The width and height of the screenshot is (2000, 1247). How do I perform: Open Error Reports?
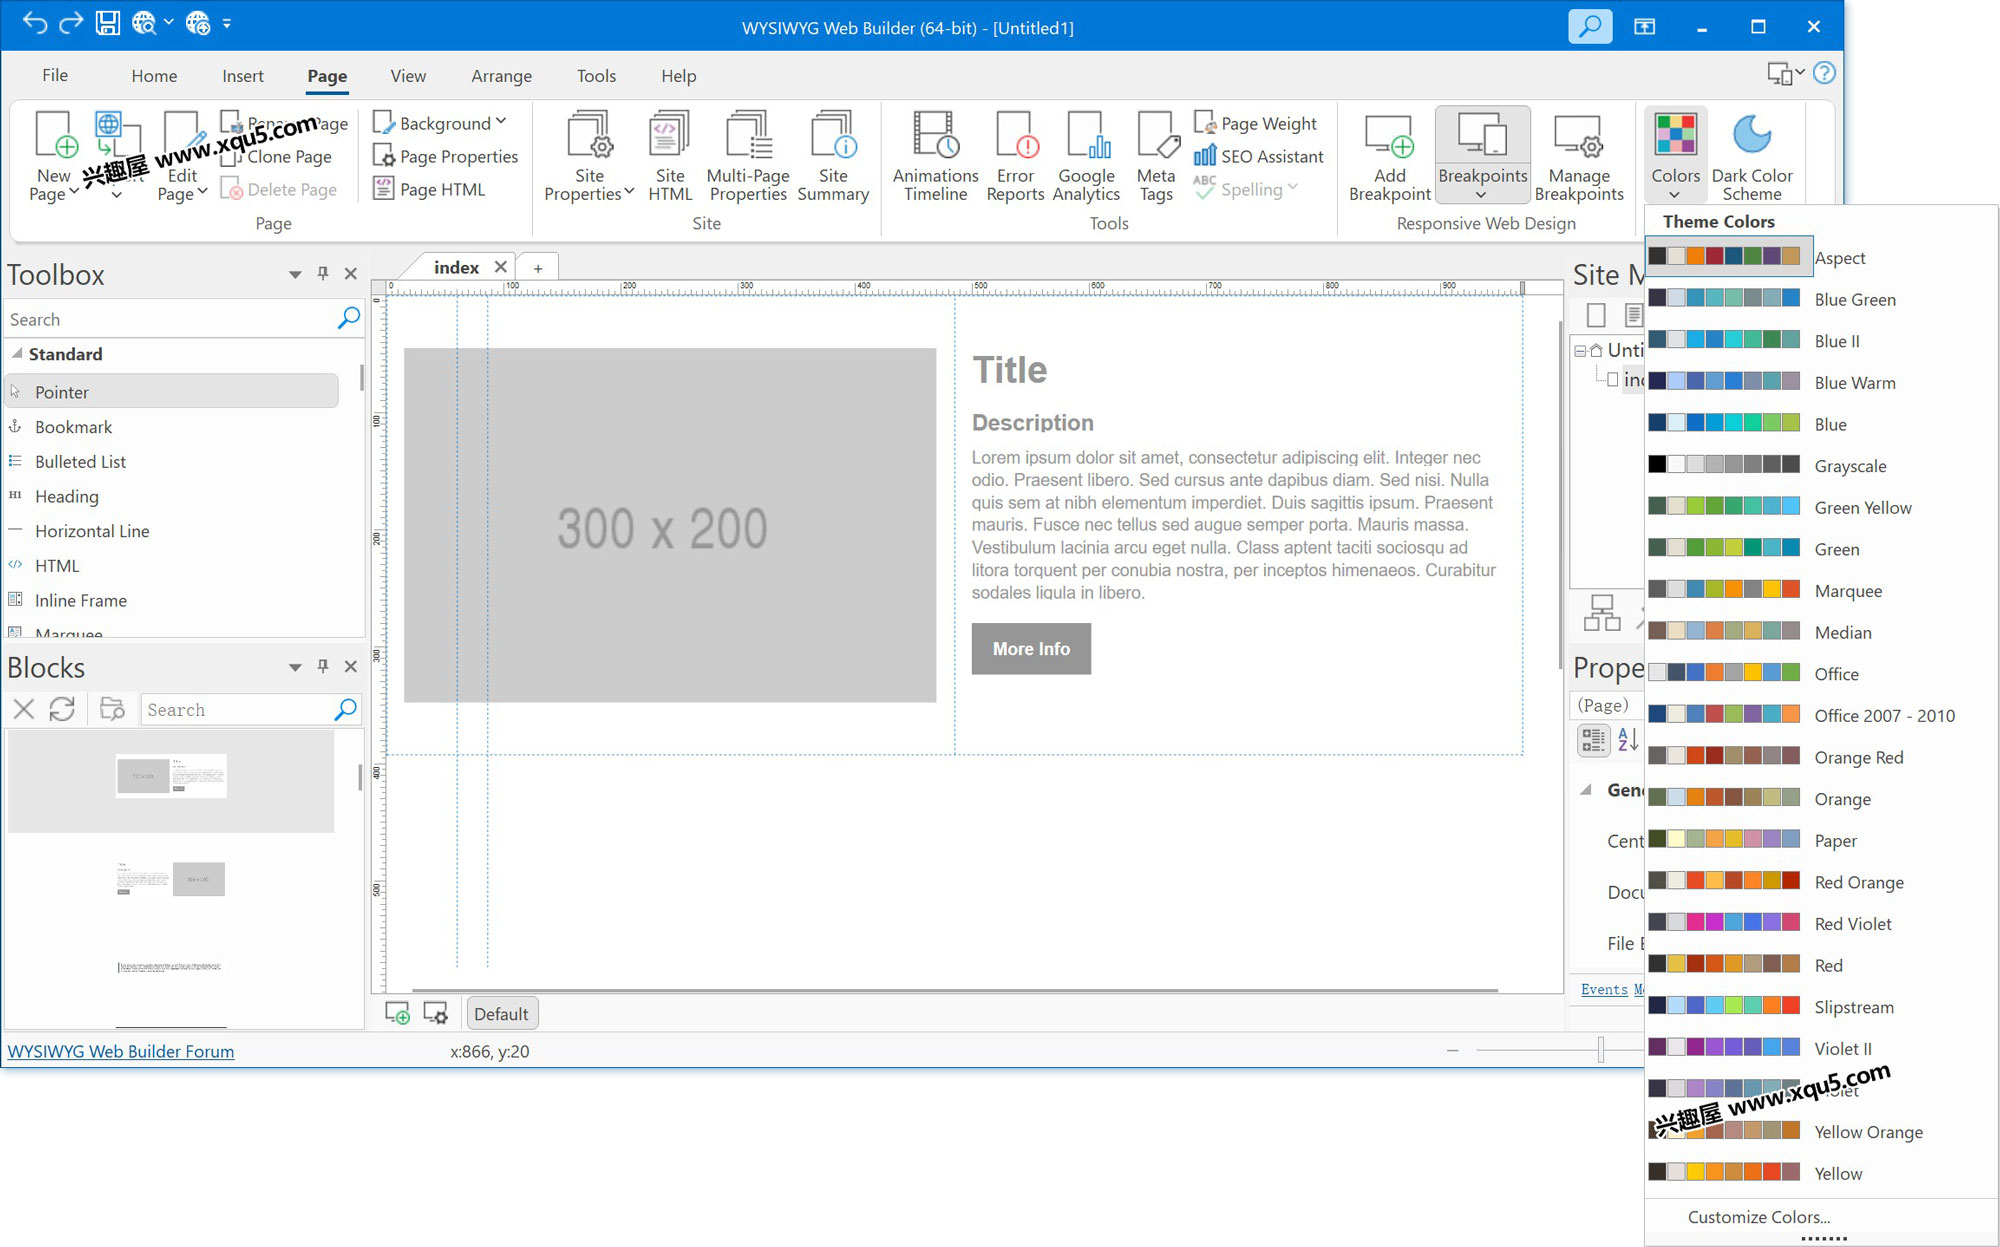tap(1015, 156)
